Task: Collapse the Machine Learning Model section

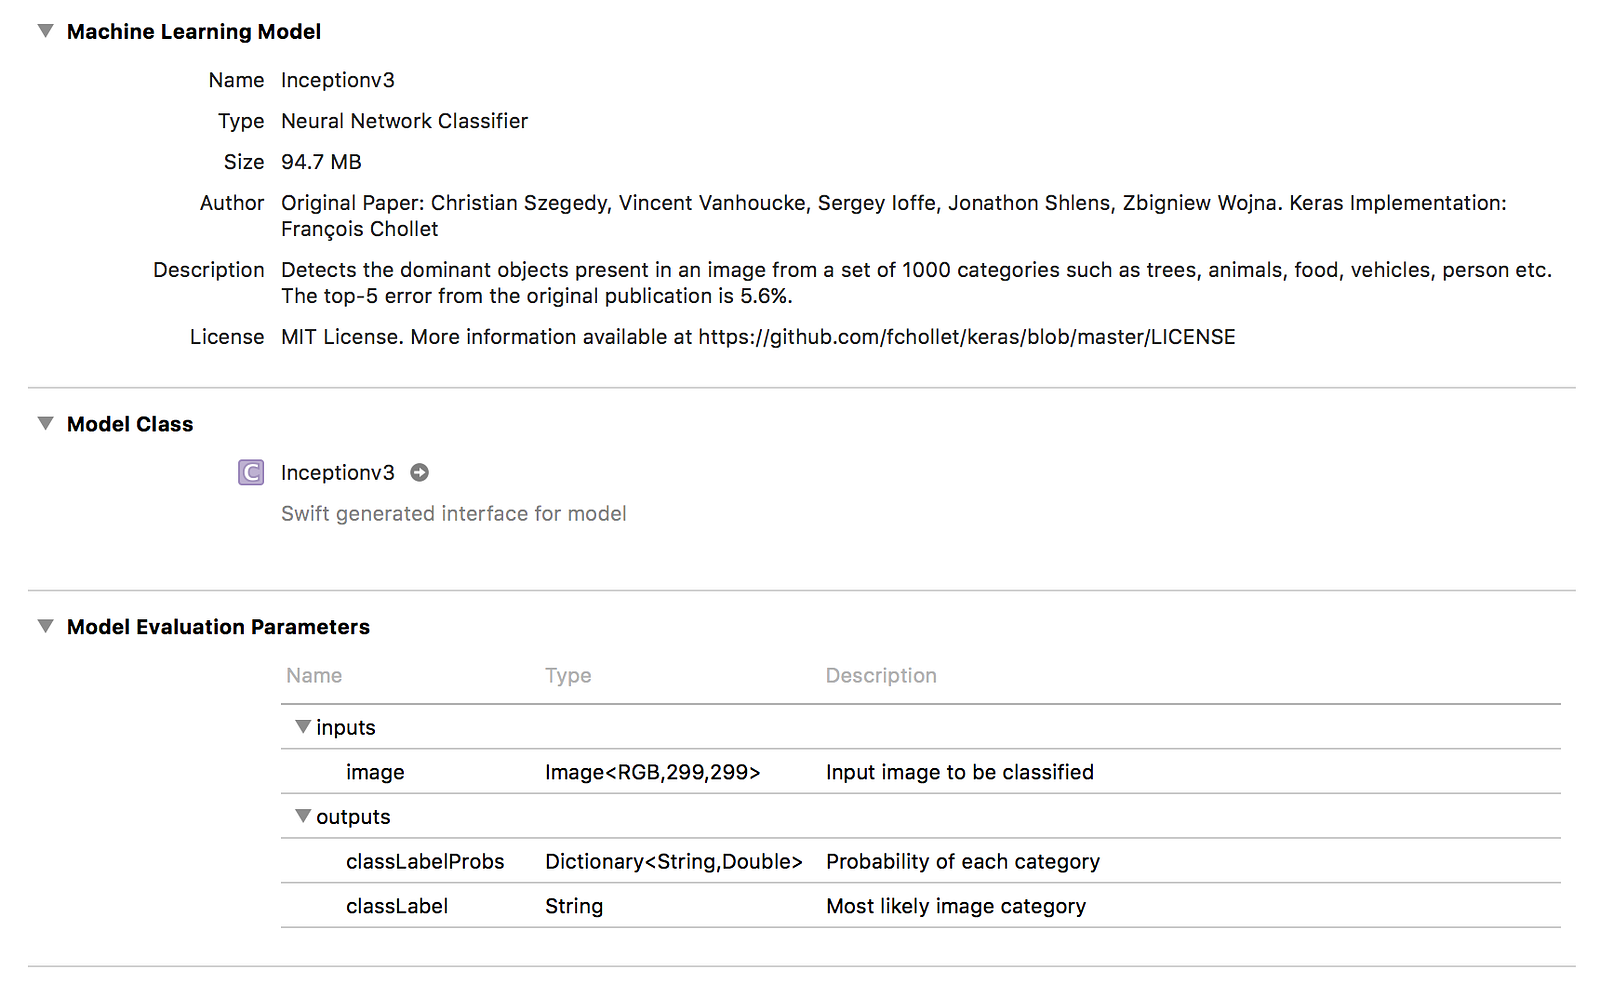Action: (45, 31)
